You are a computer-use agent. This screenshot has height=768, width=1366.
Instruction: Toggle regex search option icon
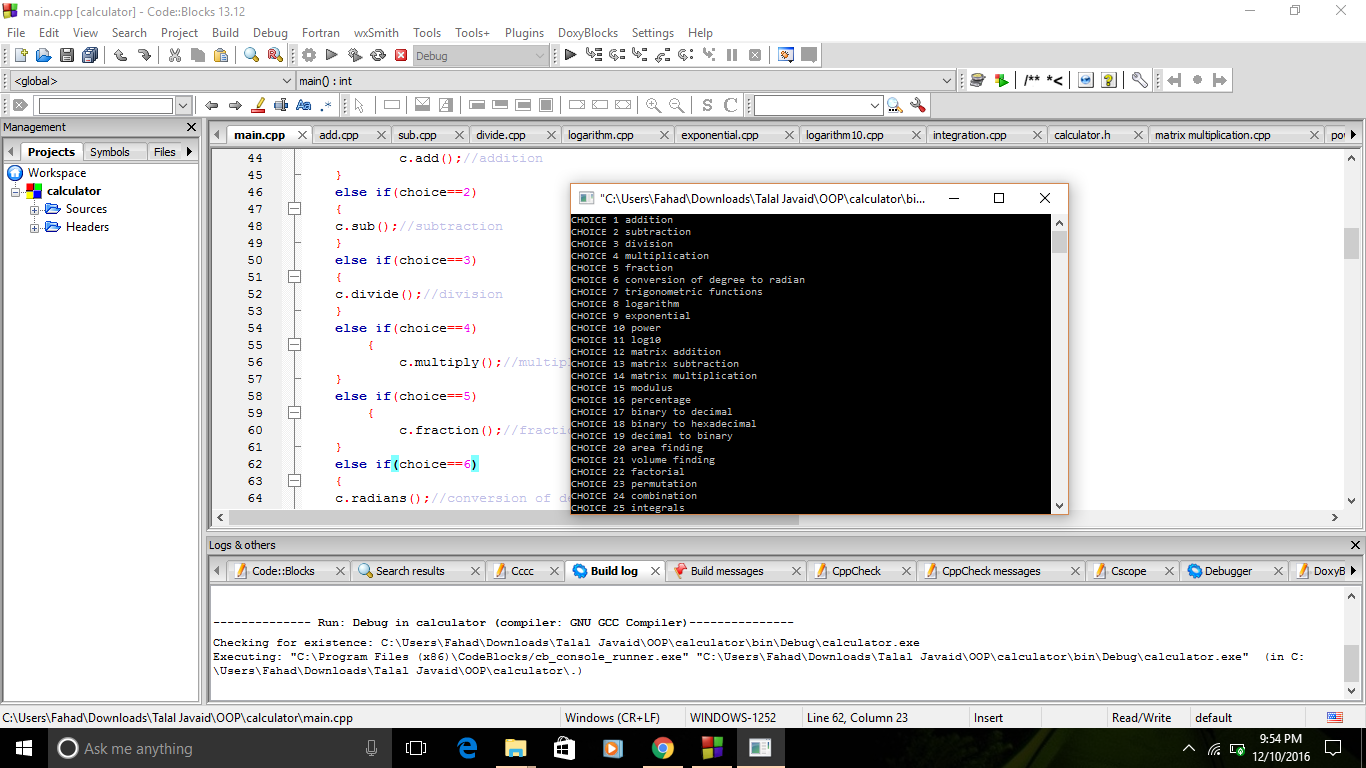327,105
